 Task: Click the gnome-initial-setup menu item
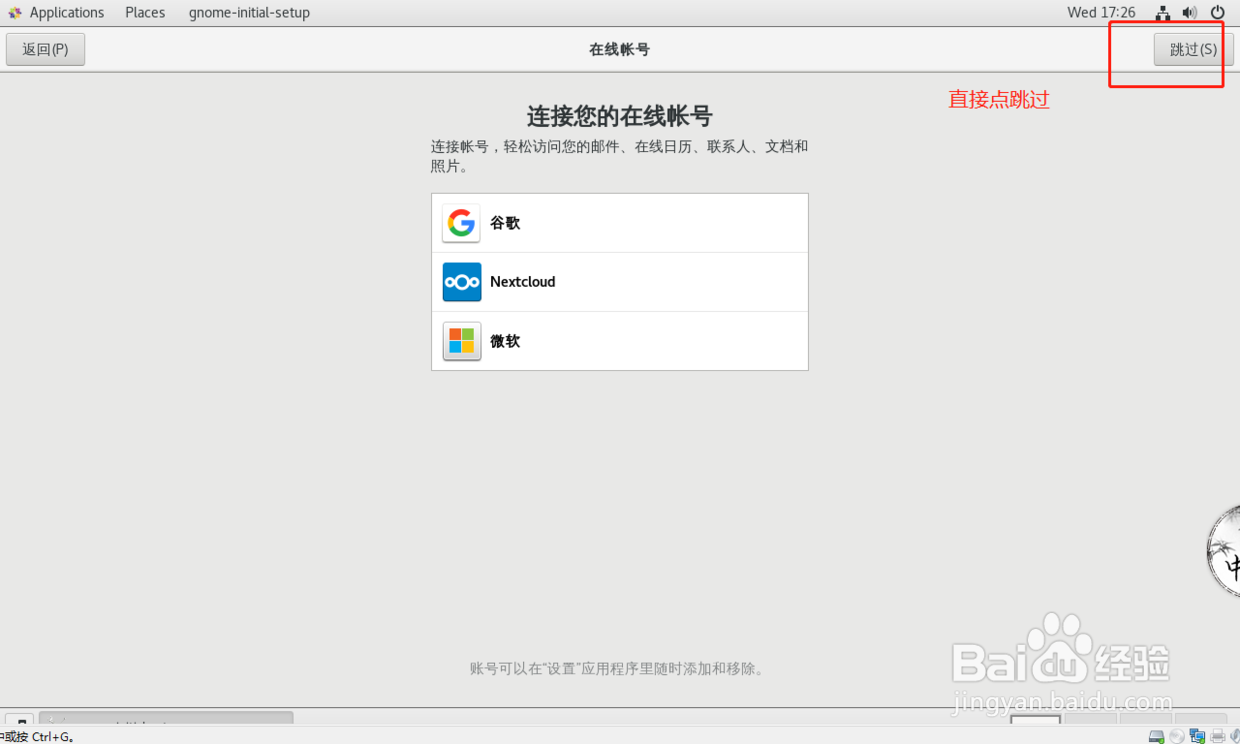pyautogui.click(x=248, y=12)
